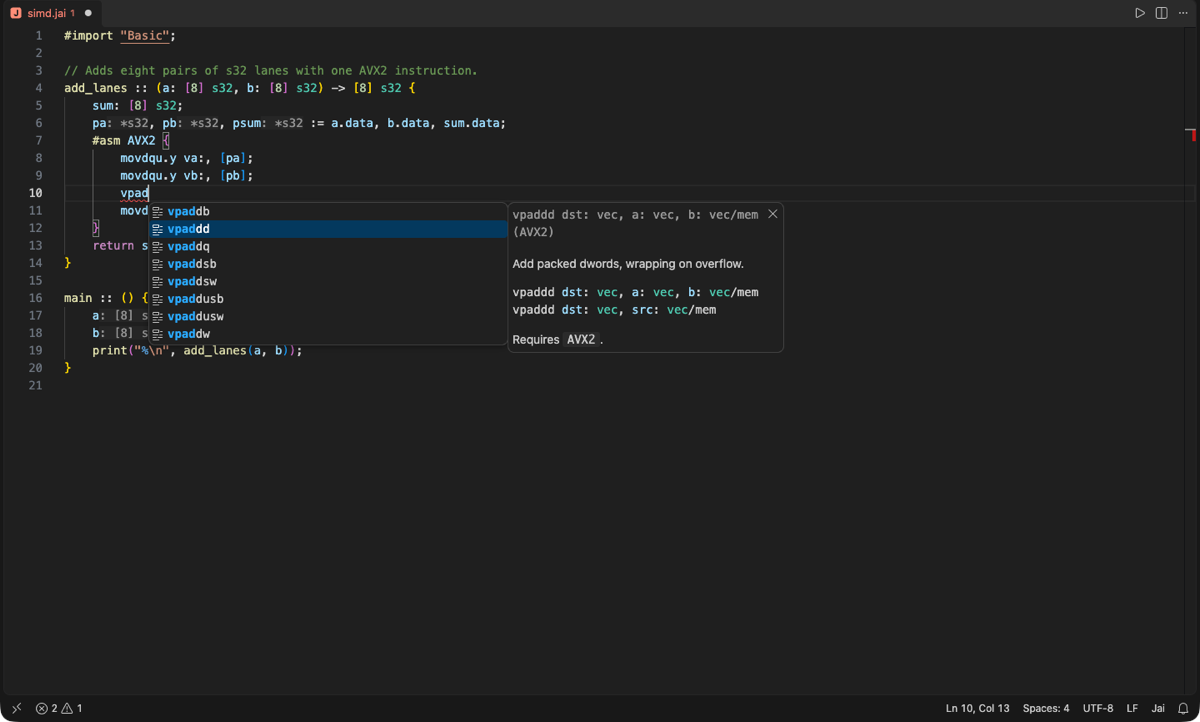The height and width of the screenshot is (722, 1200).
Task: Click line number 4 in gutter
Action: pos(39,88)
